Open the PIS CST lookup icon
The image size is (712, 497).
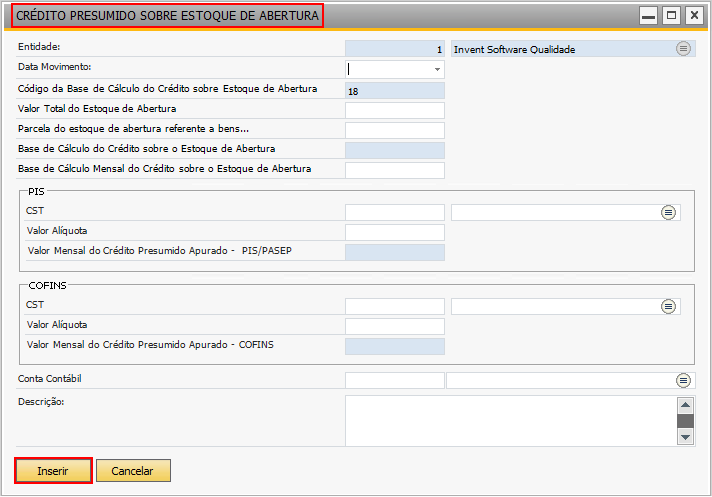pyautogui.click(x=668, y=212)
